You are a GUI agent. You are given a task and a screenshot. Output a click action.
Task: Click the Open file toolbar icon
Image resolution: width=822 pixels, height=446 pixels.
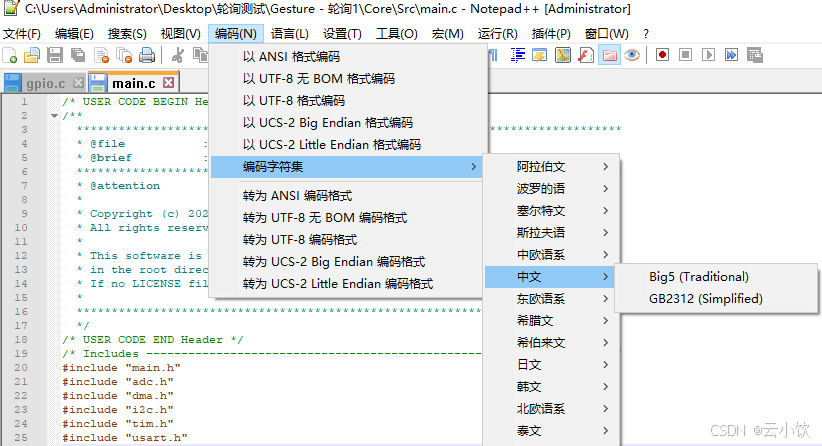[x=32, y=55]
